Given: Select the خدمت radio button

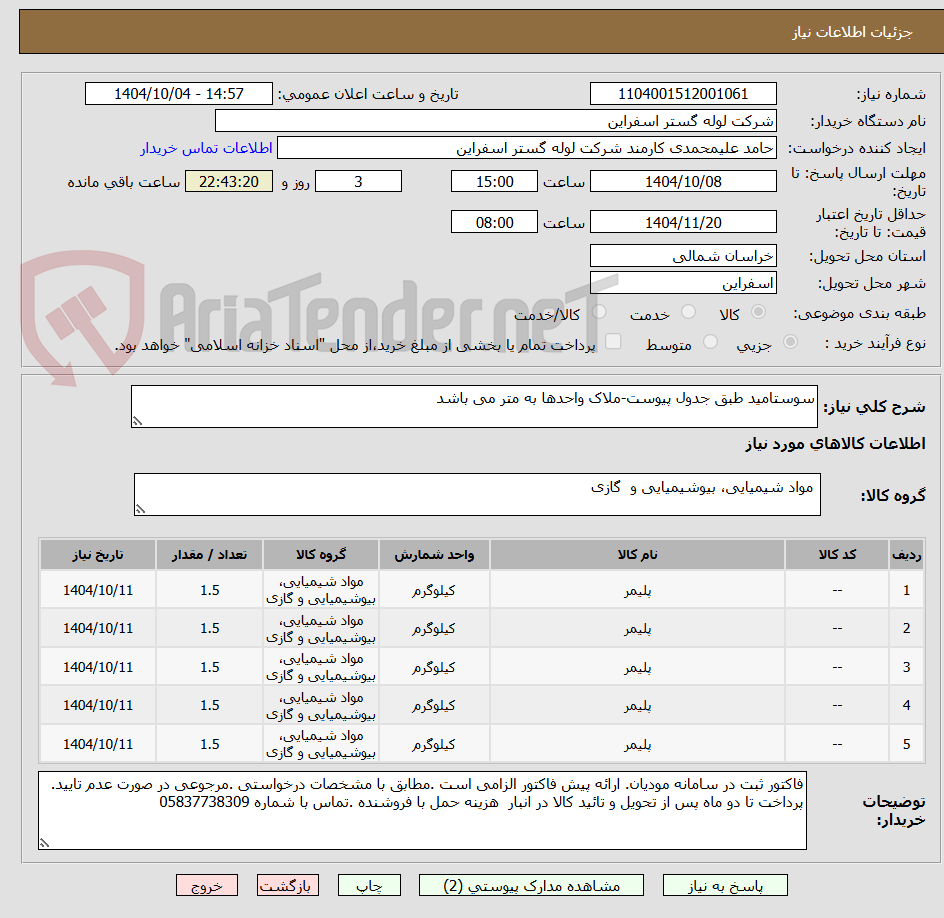Looking at the screenshot, I should (688, 312).
